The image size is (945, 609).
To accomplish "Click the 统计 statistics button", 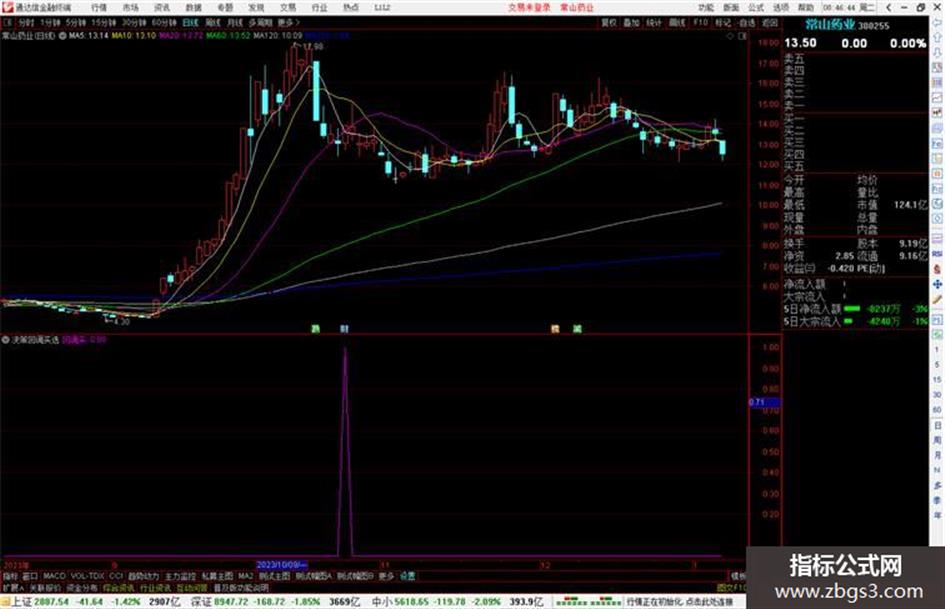I will coord(654,22).
